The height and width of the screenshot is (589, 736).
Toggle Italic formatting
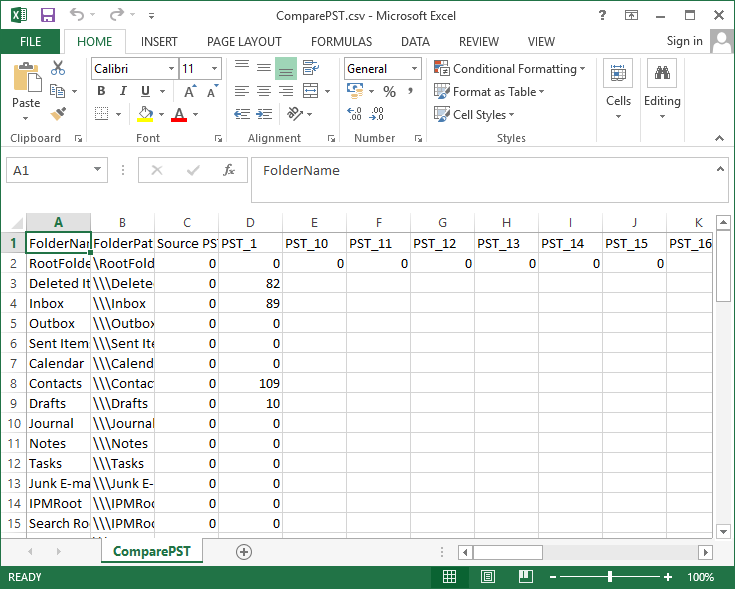[123, 91]
